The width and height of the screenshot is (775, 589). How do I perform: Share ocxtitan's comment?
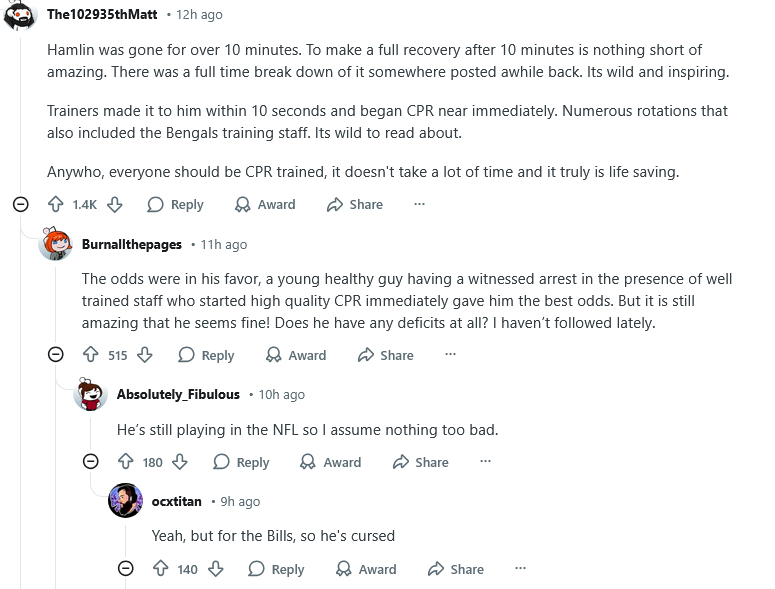455,569
